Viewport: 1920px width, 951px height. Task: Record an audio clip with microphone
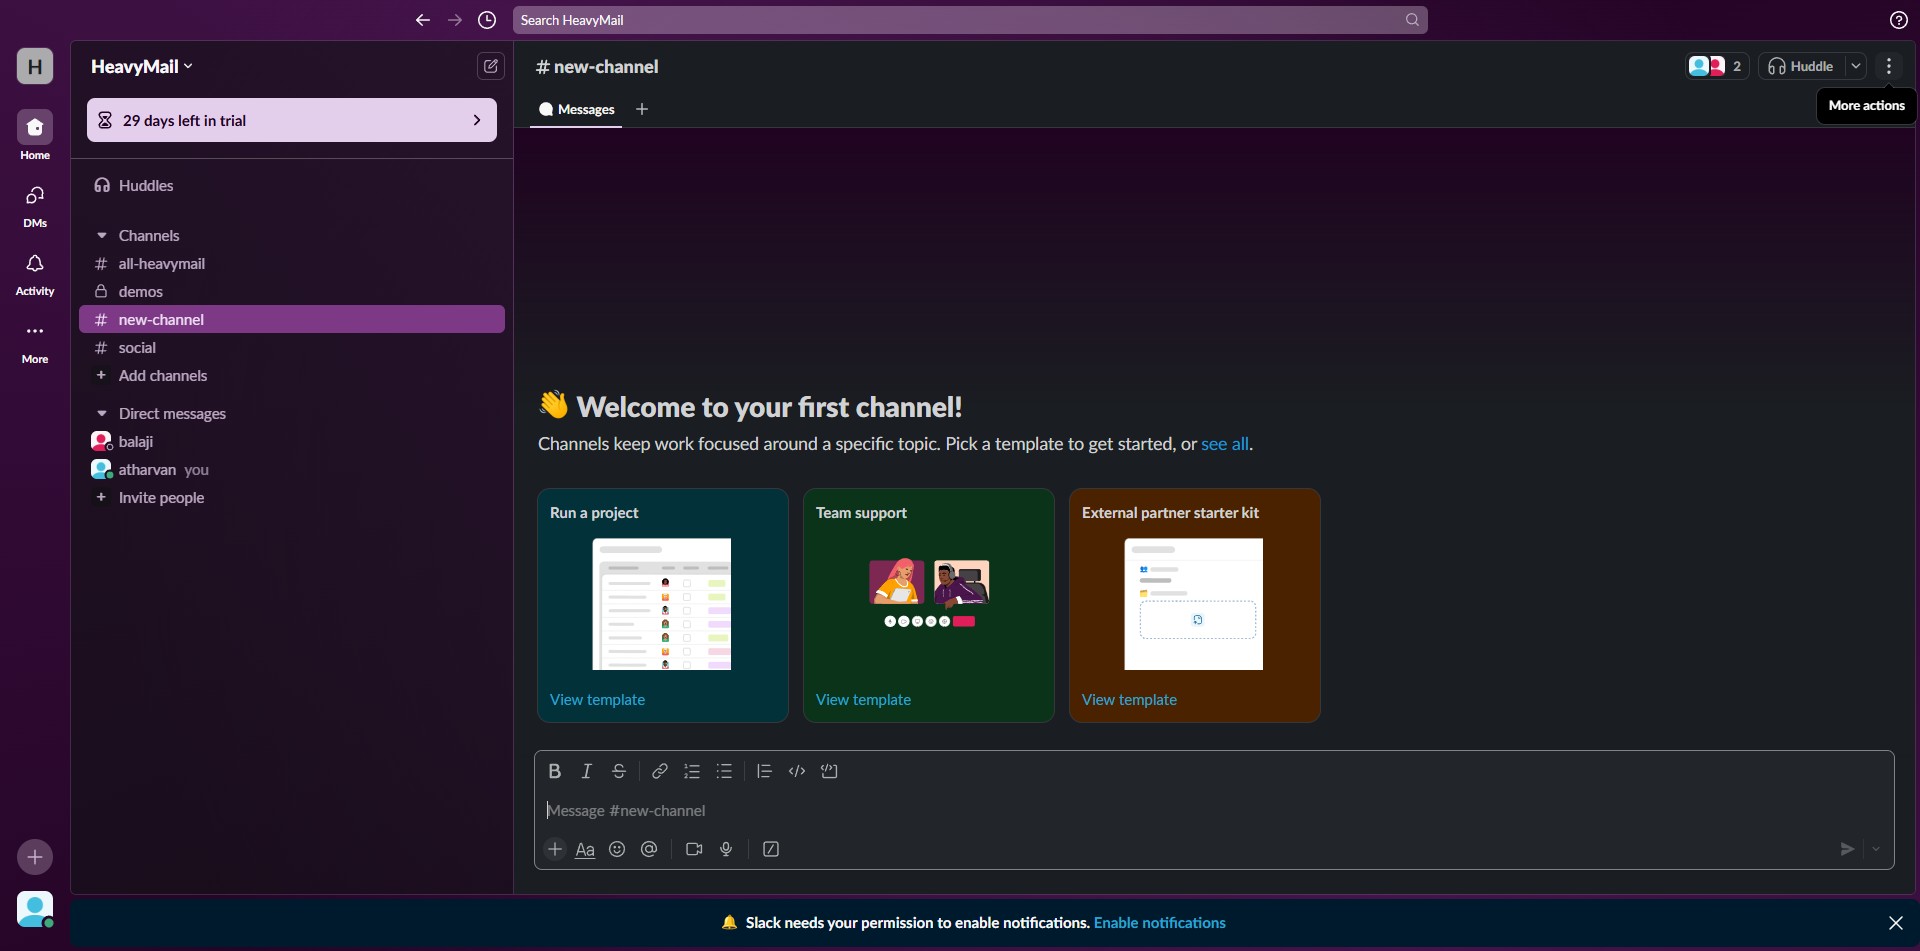[x=726, y=849]
